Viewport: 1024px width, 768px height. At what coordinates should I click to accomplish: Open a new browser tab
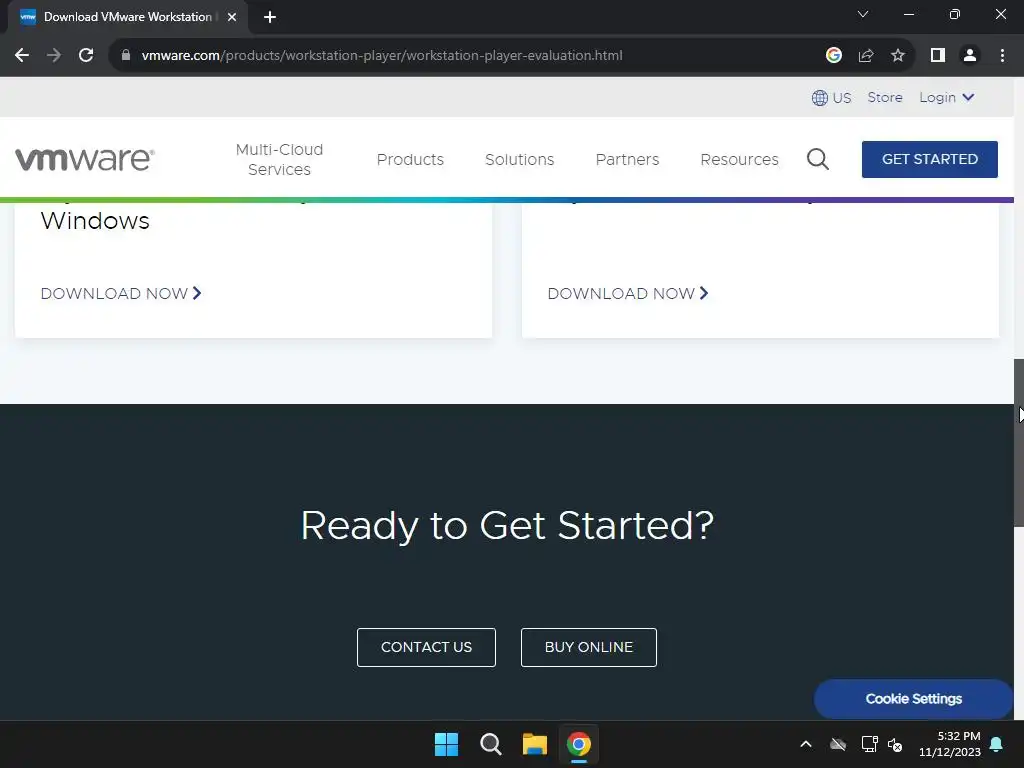tap(270, 17)
